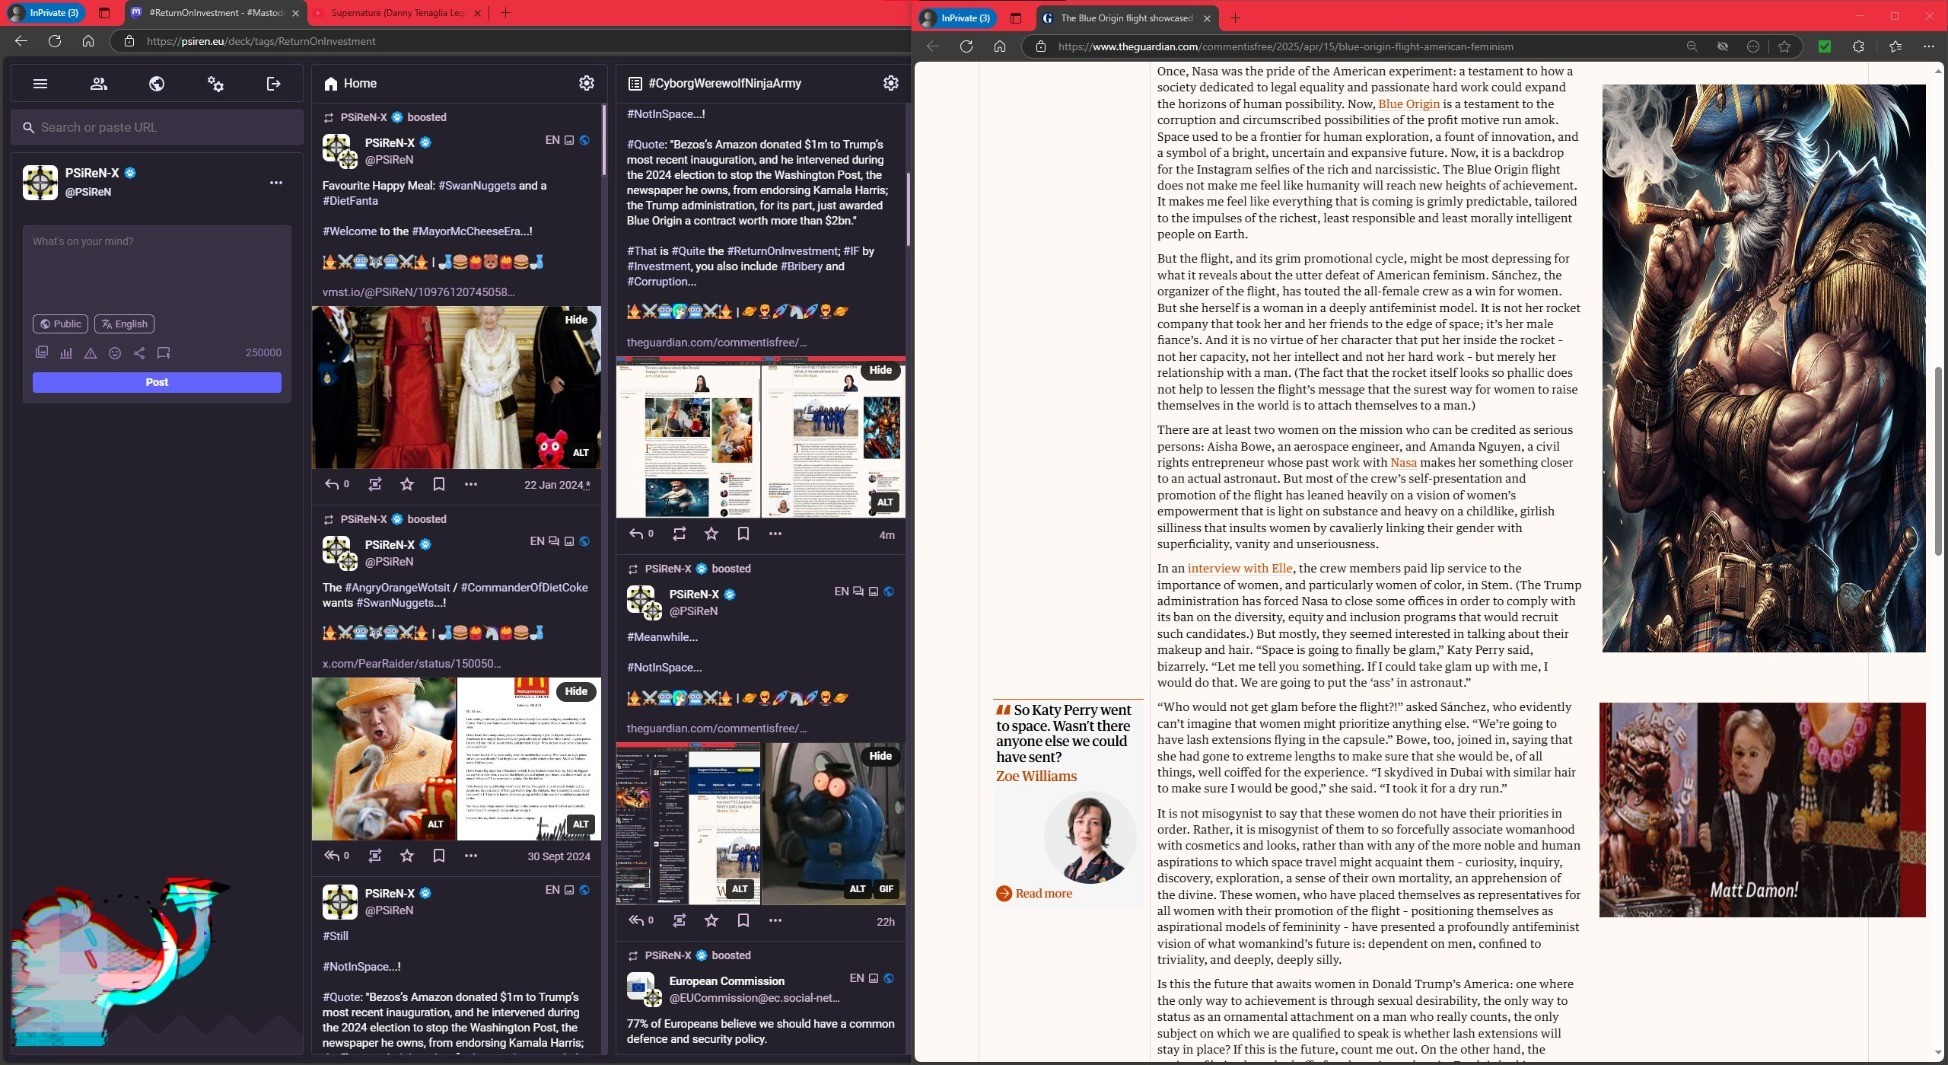Open the local community people icon

pyautogui.click(x=98, y=84)
